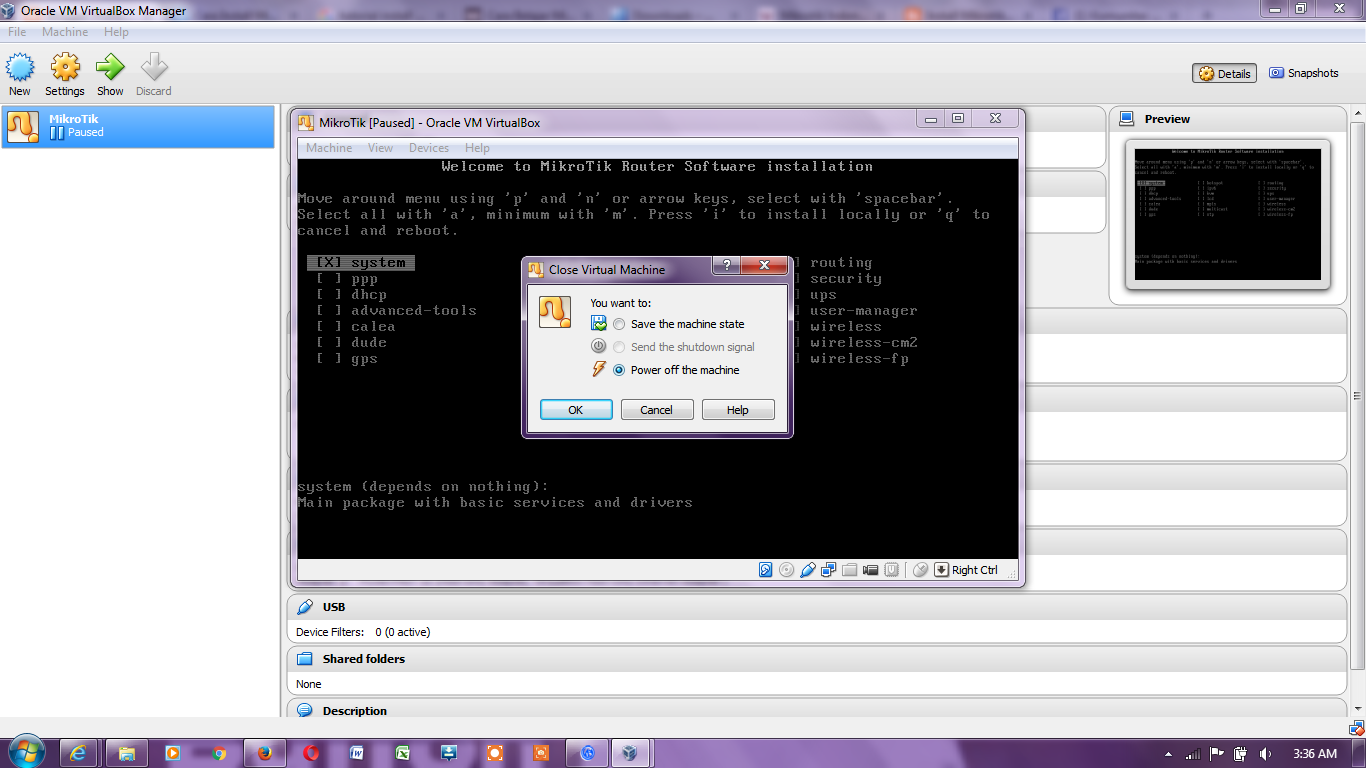
Task: Click 'Device Filters: 0 (0 active)' text
Action: [363, 632]
